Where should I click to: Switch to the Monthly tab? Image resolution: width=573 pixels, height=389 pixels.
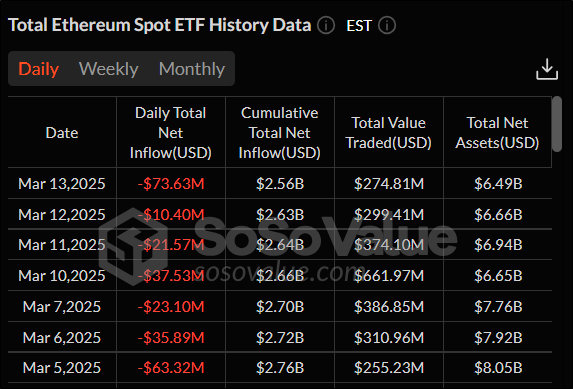192,69
